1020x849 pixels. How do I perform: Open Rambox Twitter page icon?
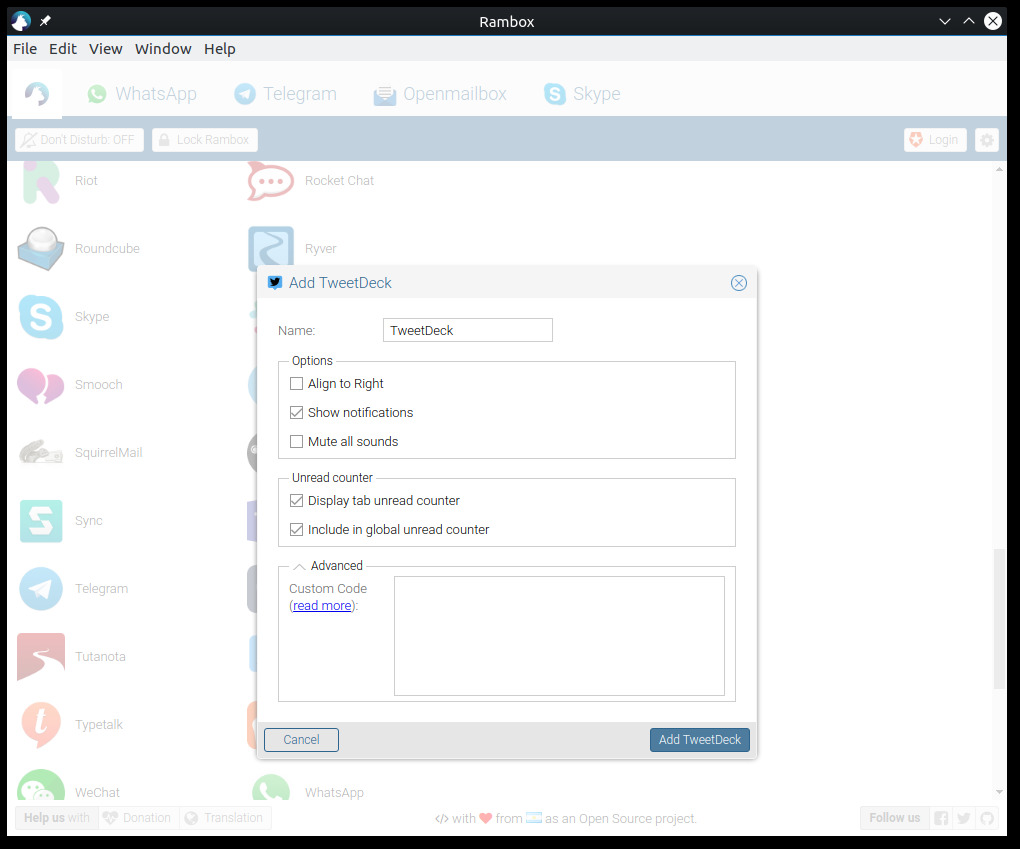click(964, 818)
